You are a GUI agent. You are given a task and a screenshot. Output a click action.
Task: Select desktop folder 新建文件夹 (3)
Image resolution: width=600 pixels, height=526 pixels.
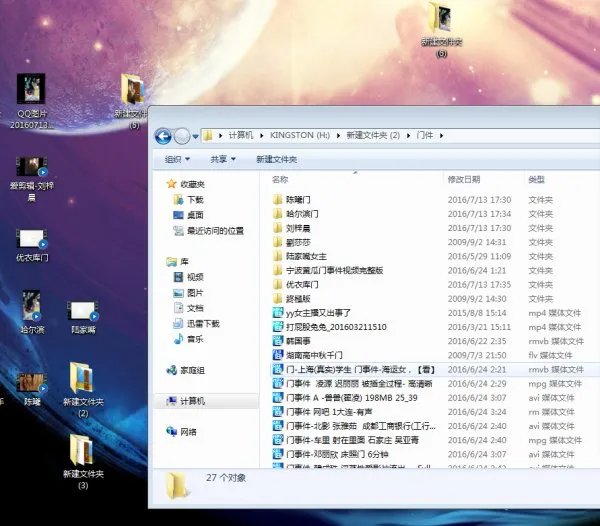coord(83,462)
